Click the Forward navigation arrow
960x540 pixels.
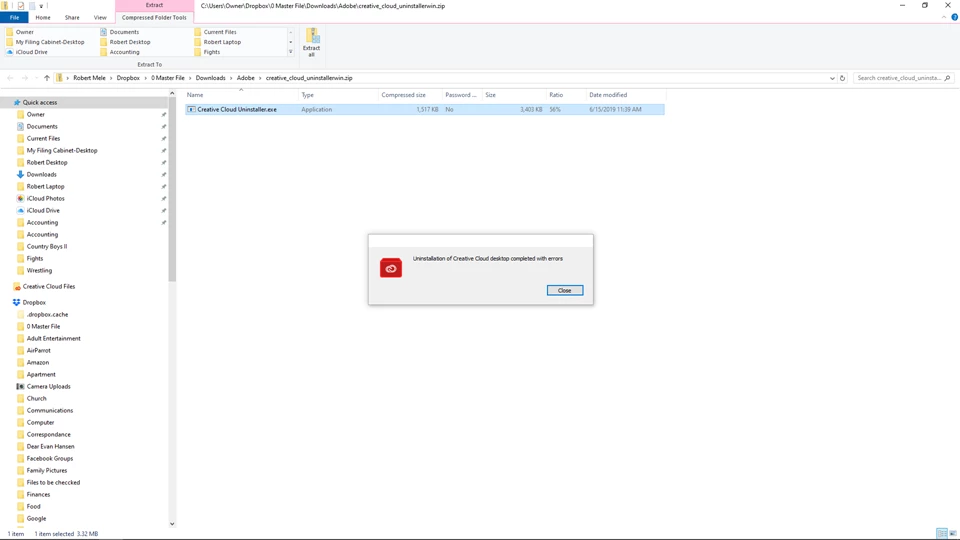click(x=24, y=78)
